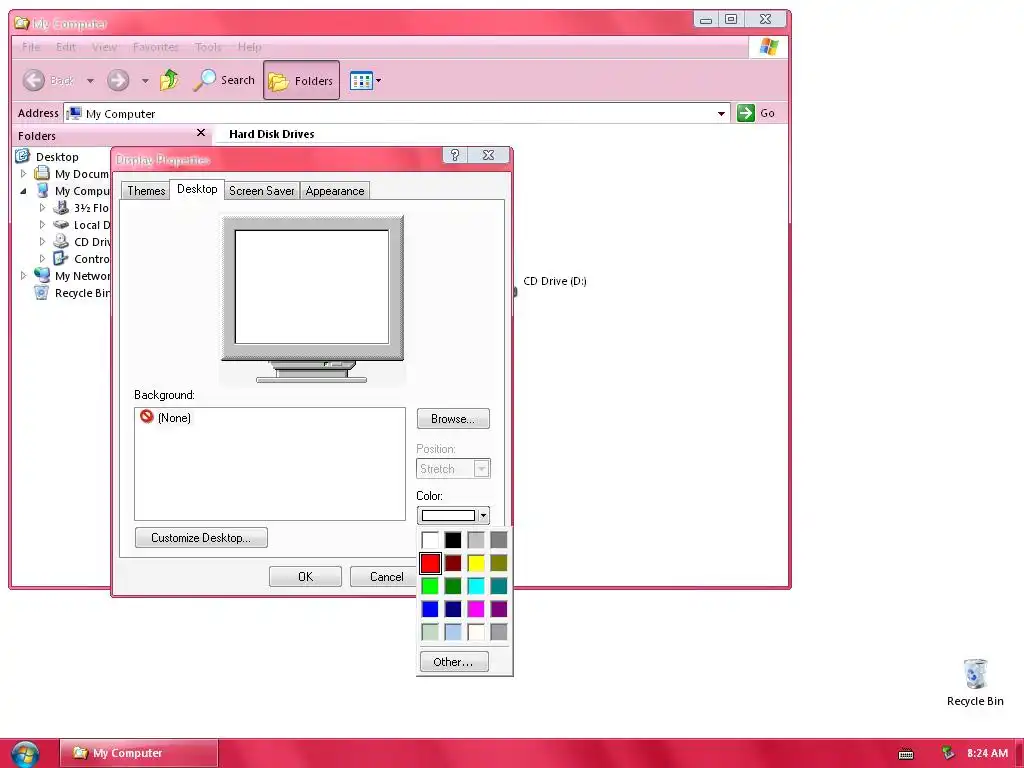Pick the white color swatch
Viewport: 1024px width, 768px height.
tap(430, 540)
